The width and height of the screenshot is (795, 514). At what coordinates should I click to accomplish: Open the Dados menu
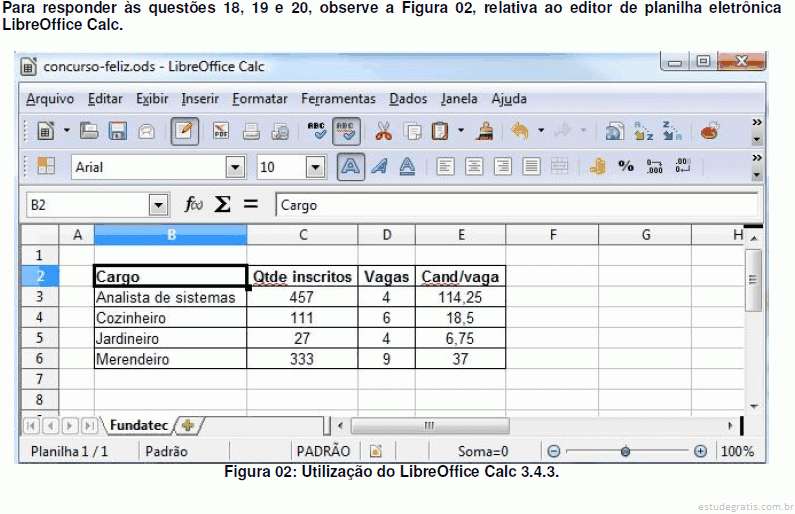pos(408,98)
